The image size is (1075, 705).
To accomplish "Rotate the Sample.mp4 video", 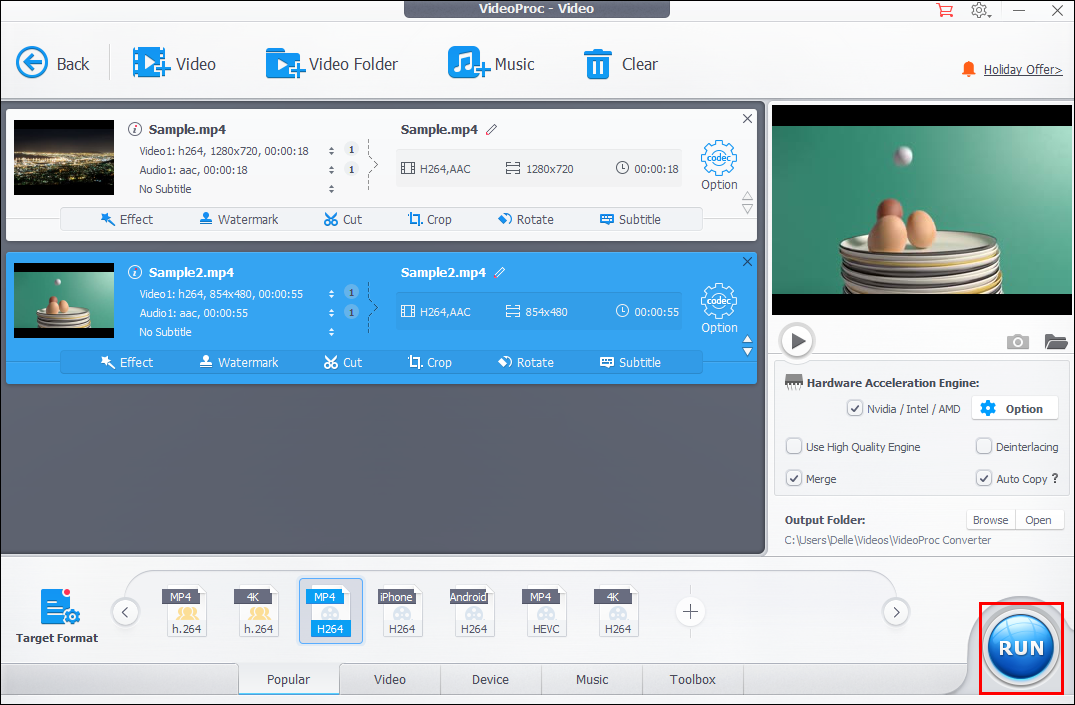I will pyautogui.click(x=526, y=219).
